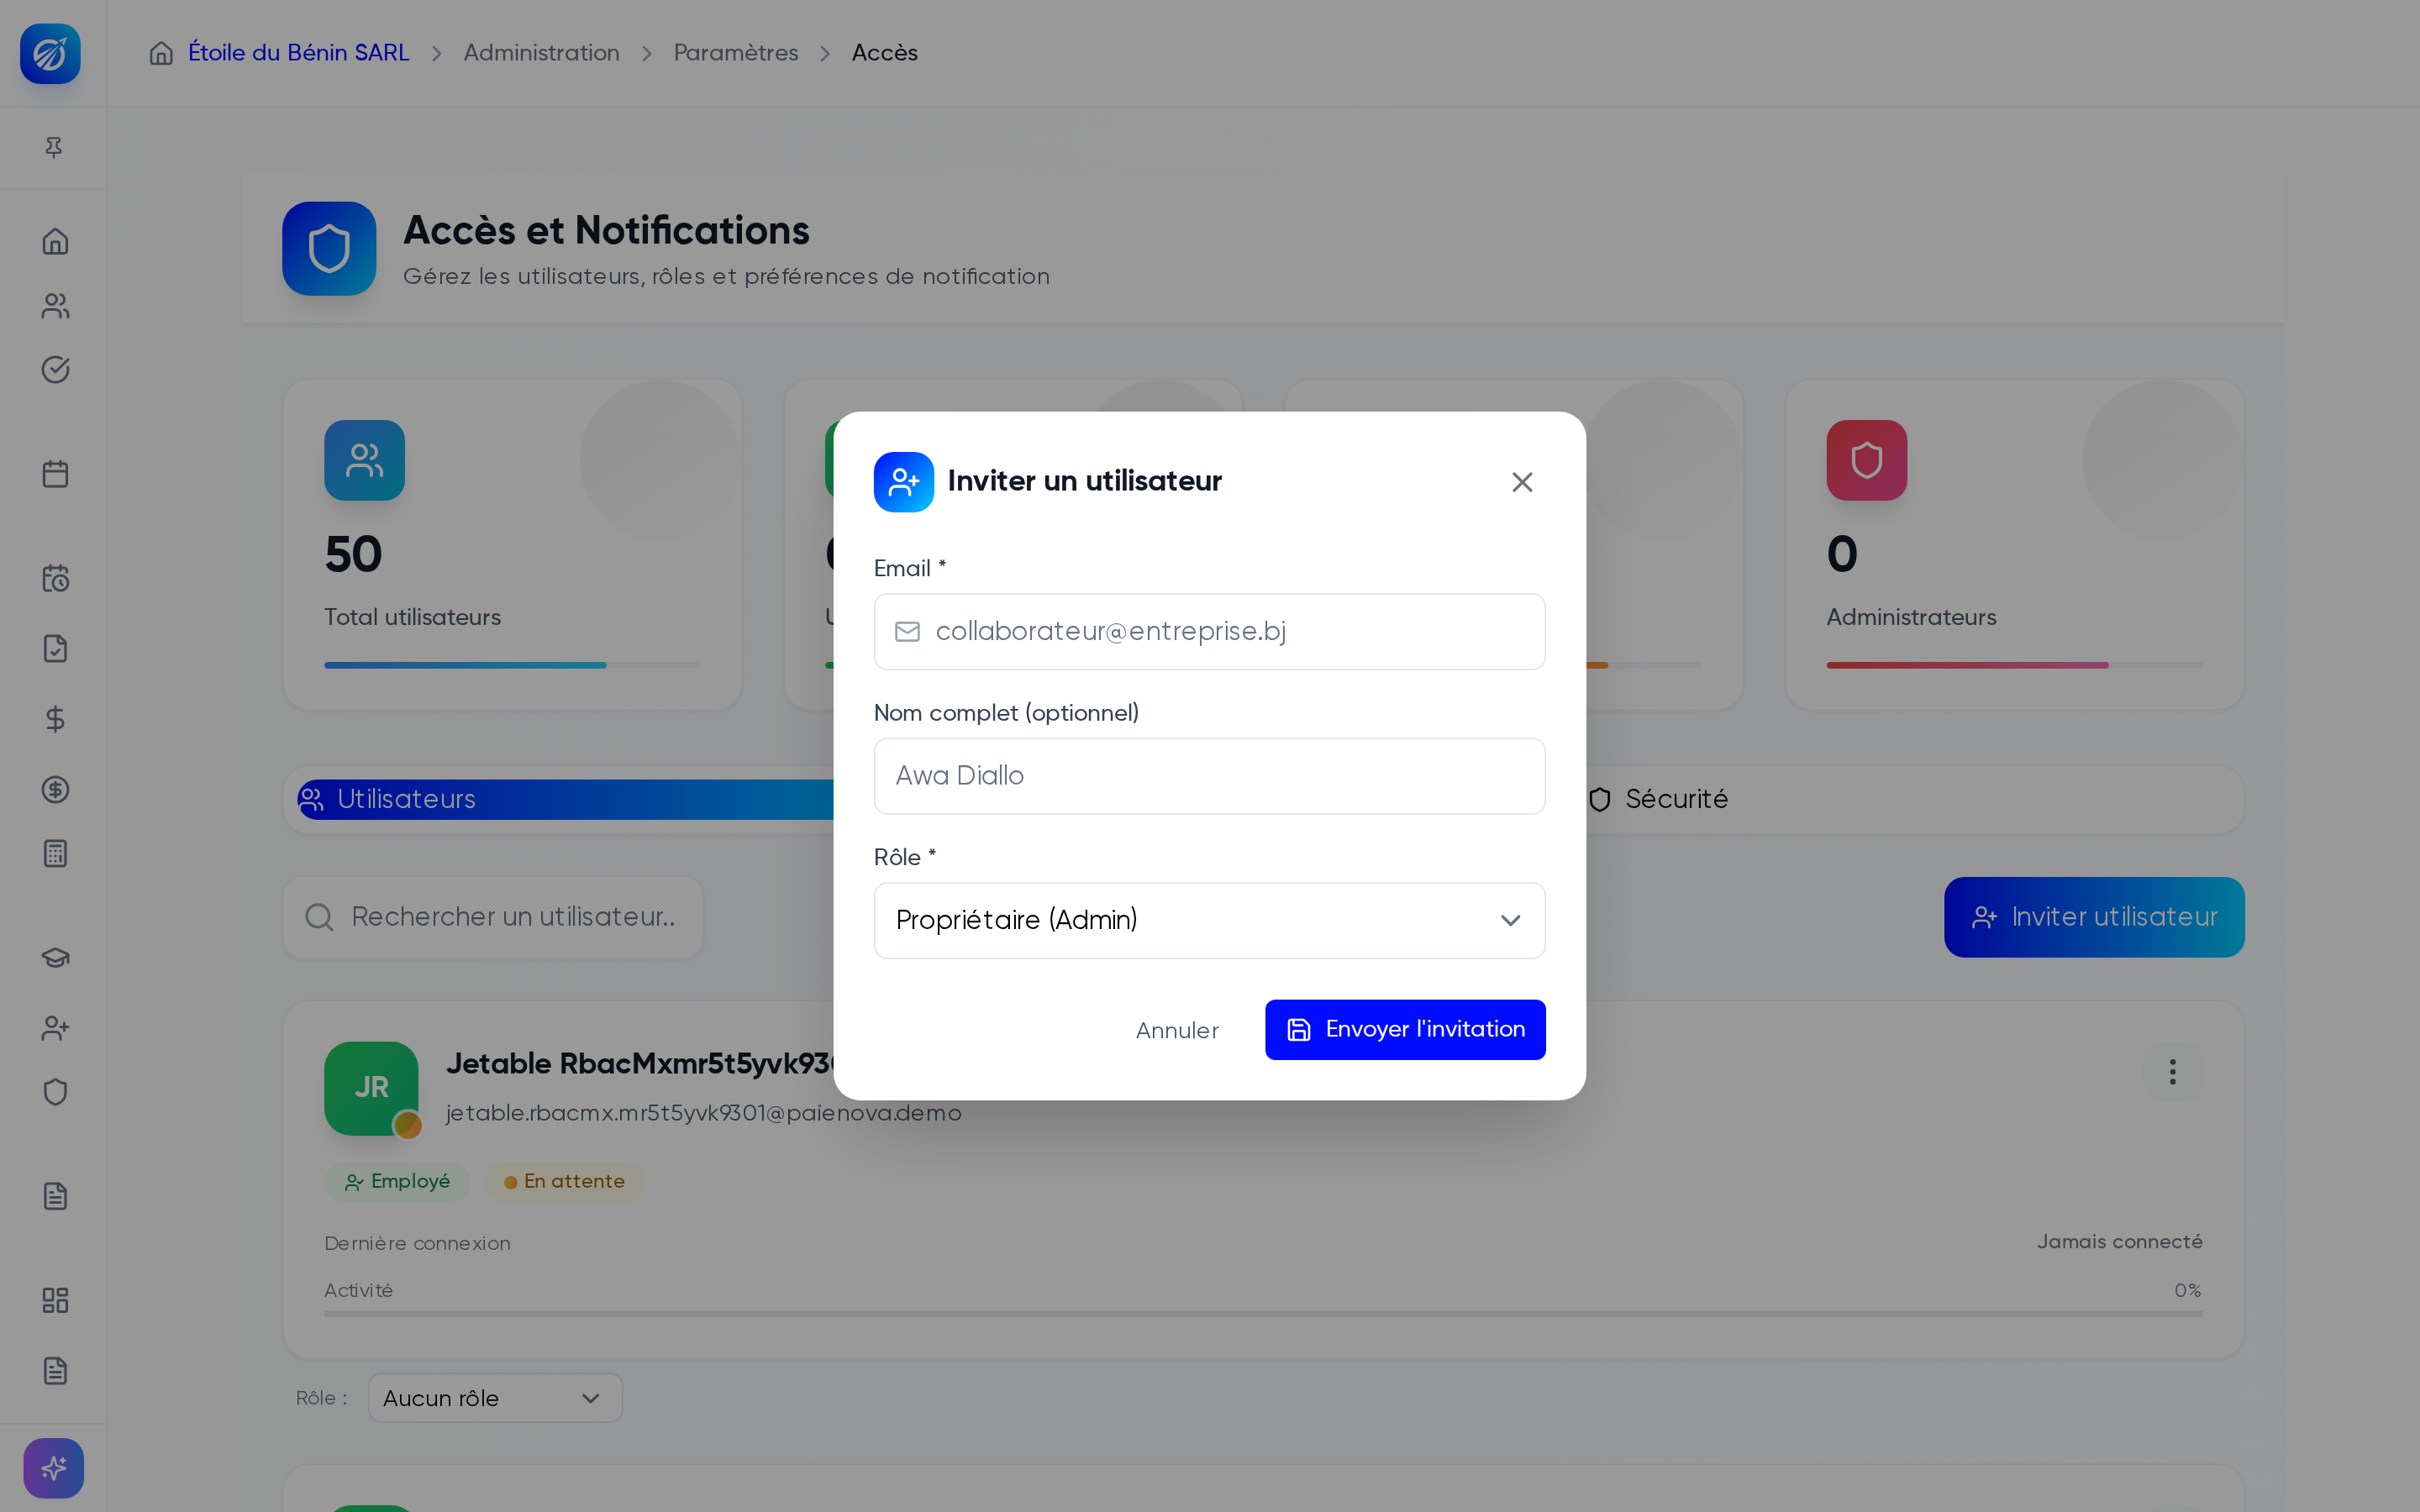Click the Jamais connecté text
Screen dimensions: 2420x1512
click(2119, 1242)
